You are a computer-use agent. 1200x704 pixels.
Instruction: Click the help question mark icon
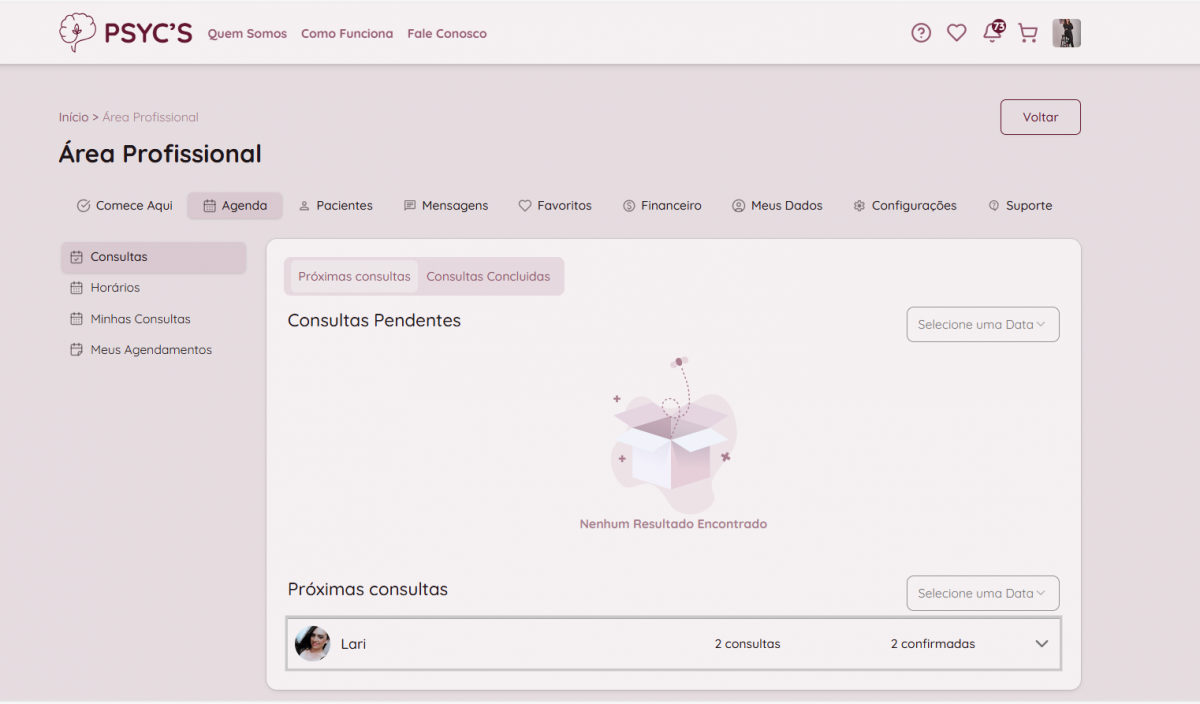[921, 33]
